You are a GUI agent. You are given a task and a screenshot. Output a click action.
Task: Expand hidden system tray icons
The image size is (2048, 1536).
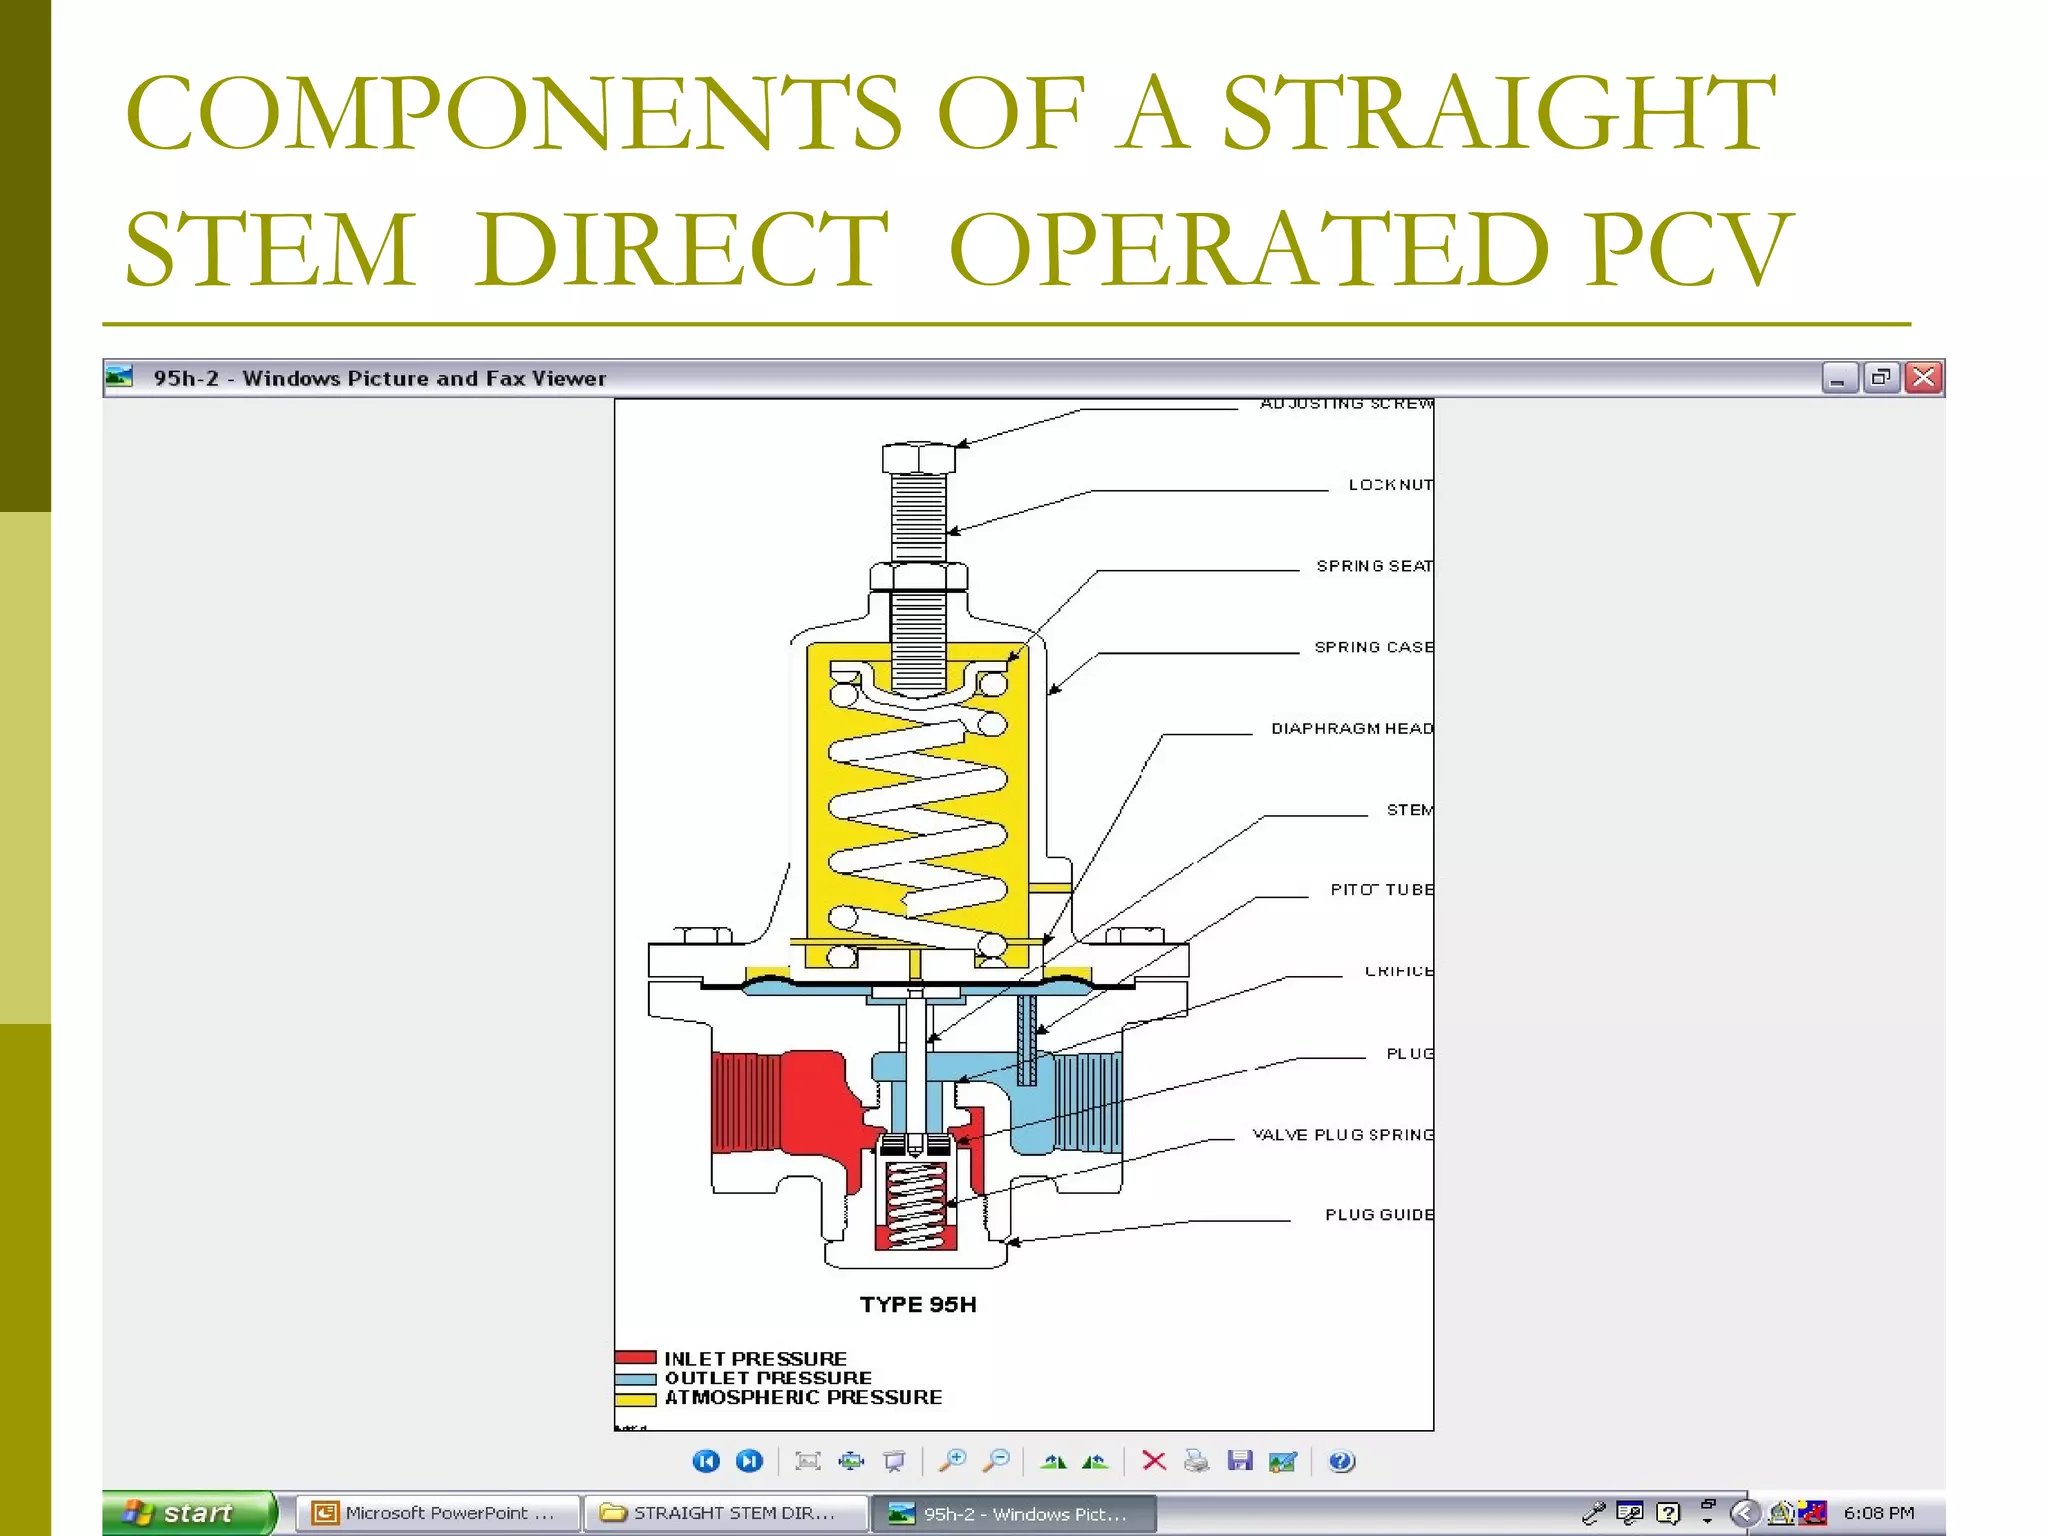point(1744,1513)
